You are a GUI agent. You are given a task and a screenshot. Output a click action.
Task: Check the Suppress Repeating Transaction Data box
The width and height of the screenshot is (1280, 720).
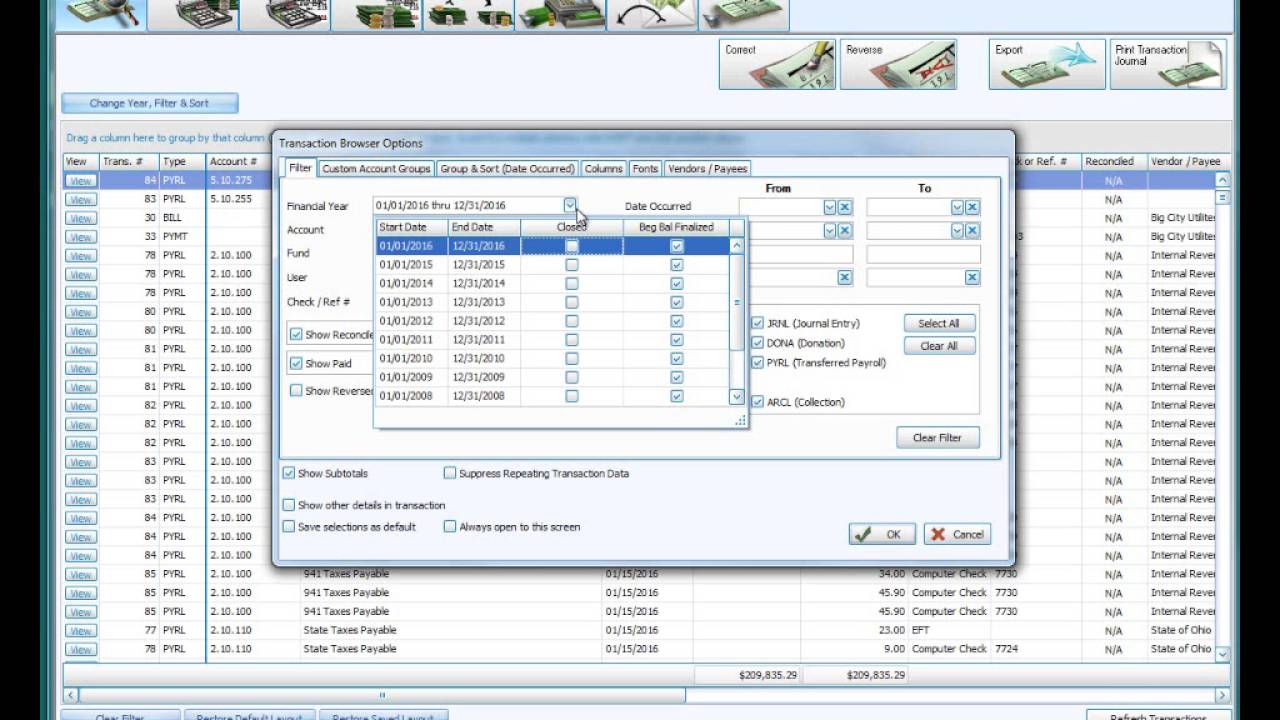pos(450,473)
